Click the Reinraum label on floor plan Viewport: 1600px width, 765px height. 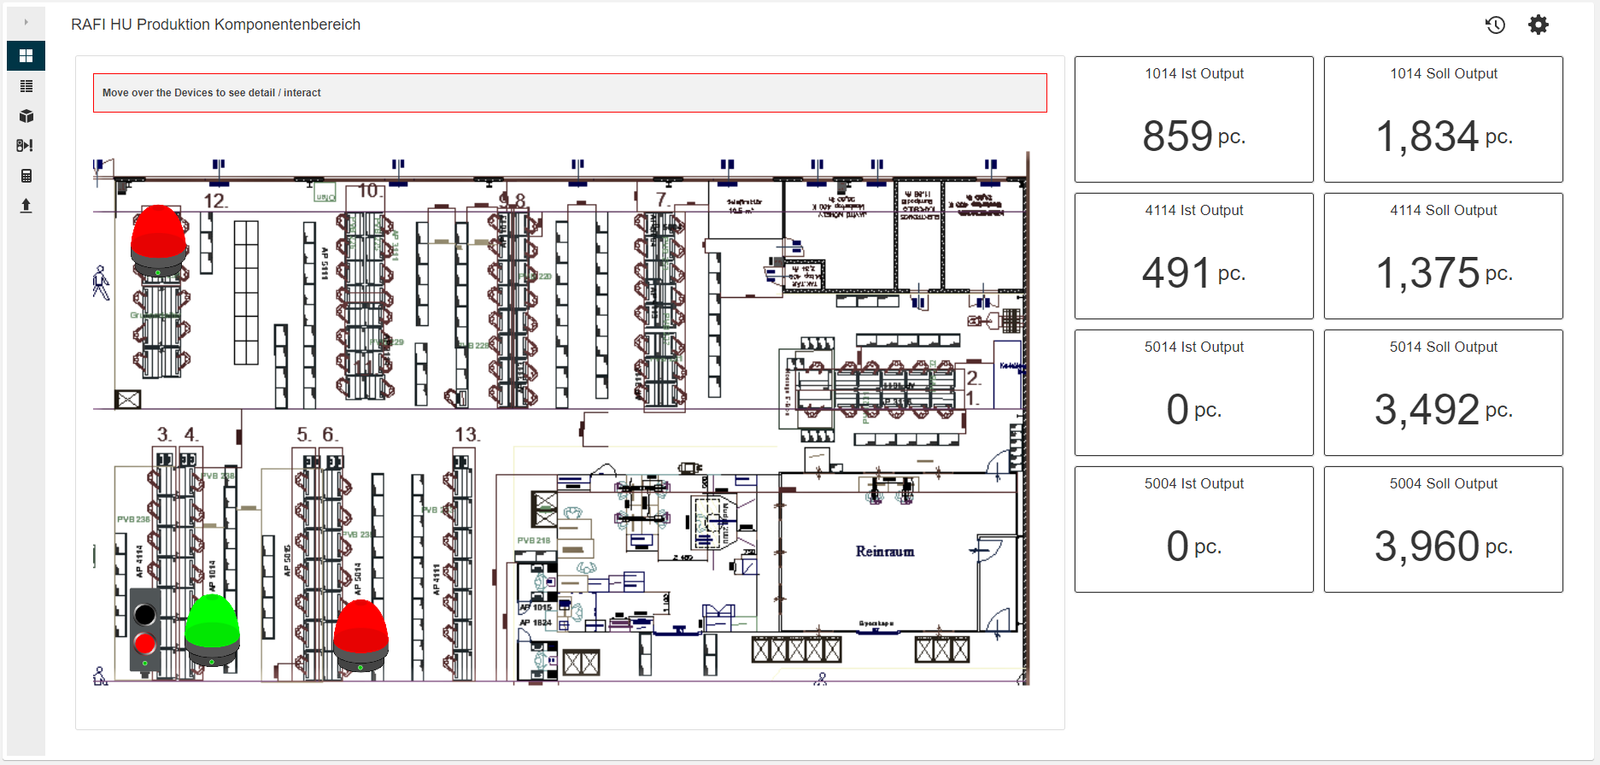point(885,551)
